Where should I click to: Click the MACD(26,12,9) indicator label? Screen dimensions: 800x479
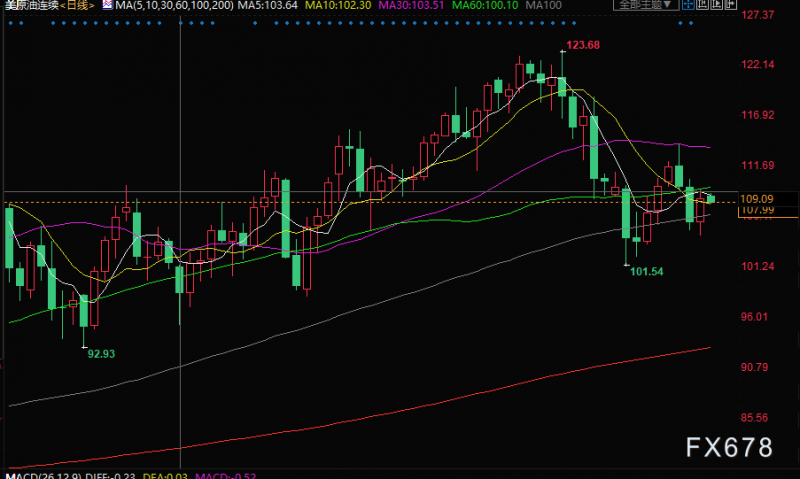pyautogui.click(x=43, y=475)
